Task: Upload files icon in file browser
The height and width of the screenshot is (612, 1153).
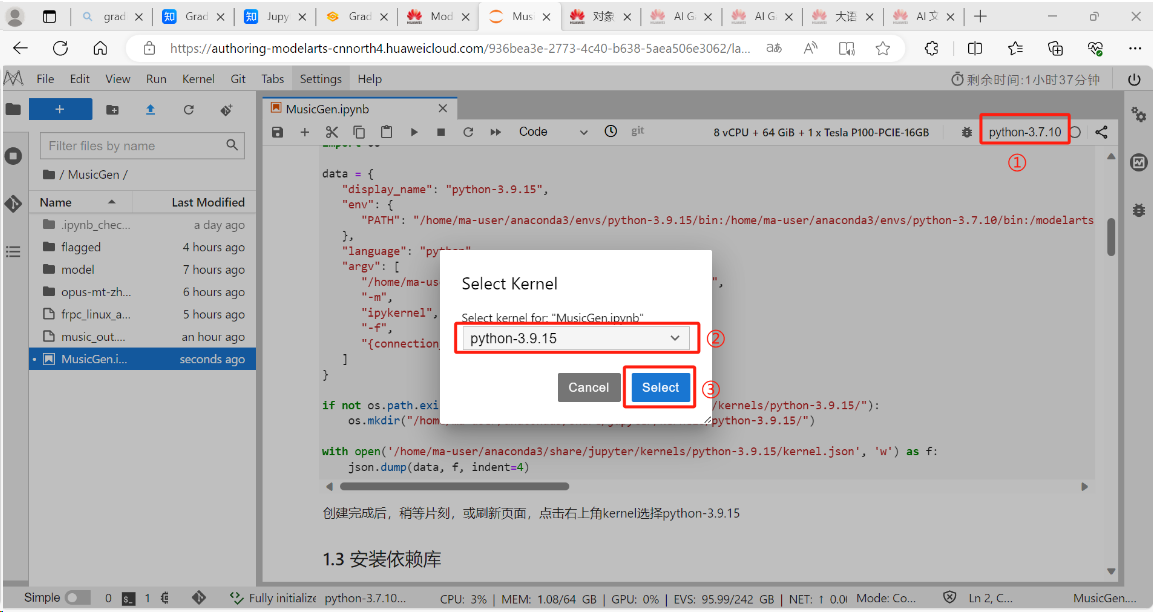Action: tap(150, 110)
